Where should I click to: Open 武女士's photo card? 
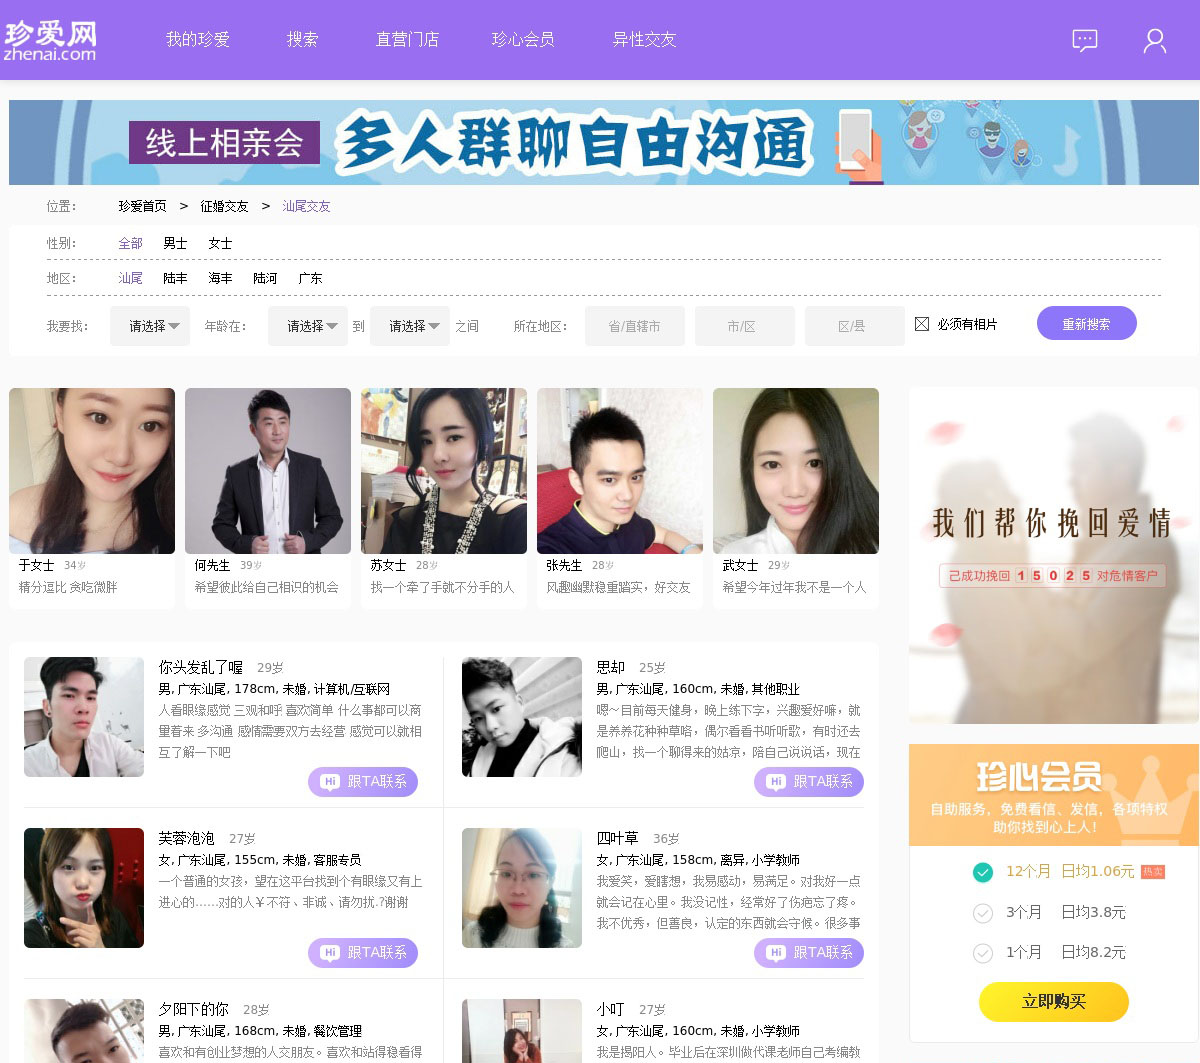796,471
